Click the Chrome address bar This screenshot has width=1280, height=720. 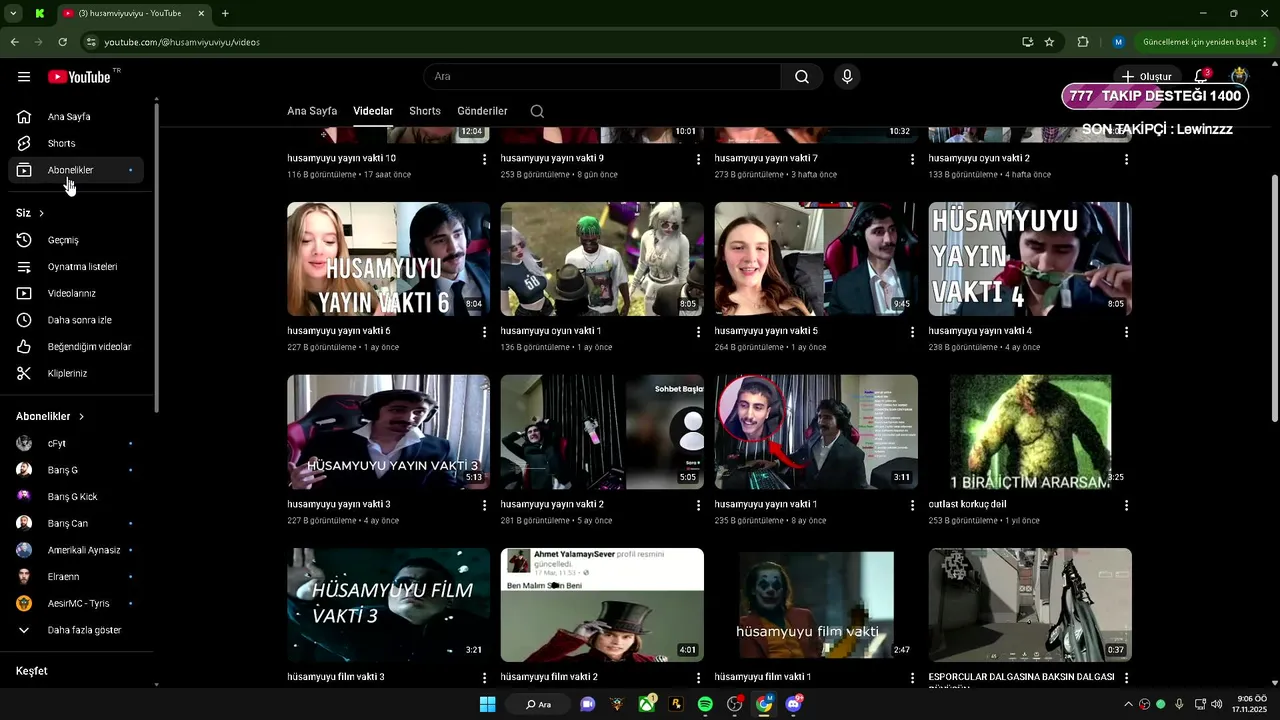click(550, 42)
